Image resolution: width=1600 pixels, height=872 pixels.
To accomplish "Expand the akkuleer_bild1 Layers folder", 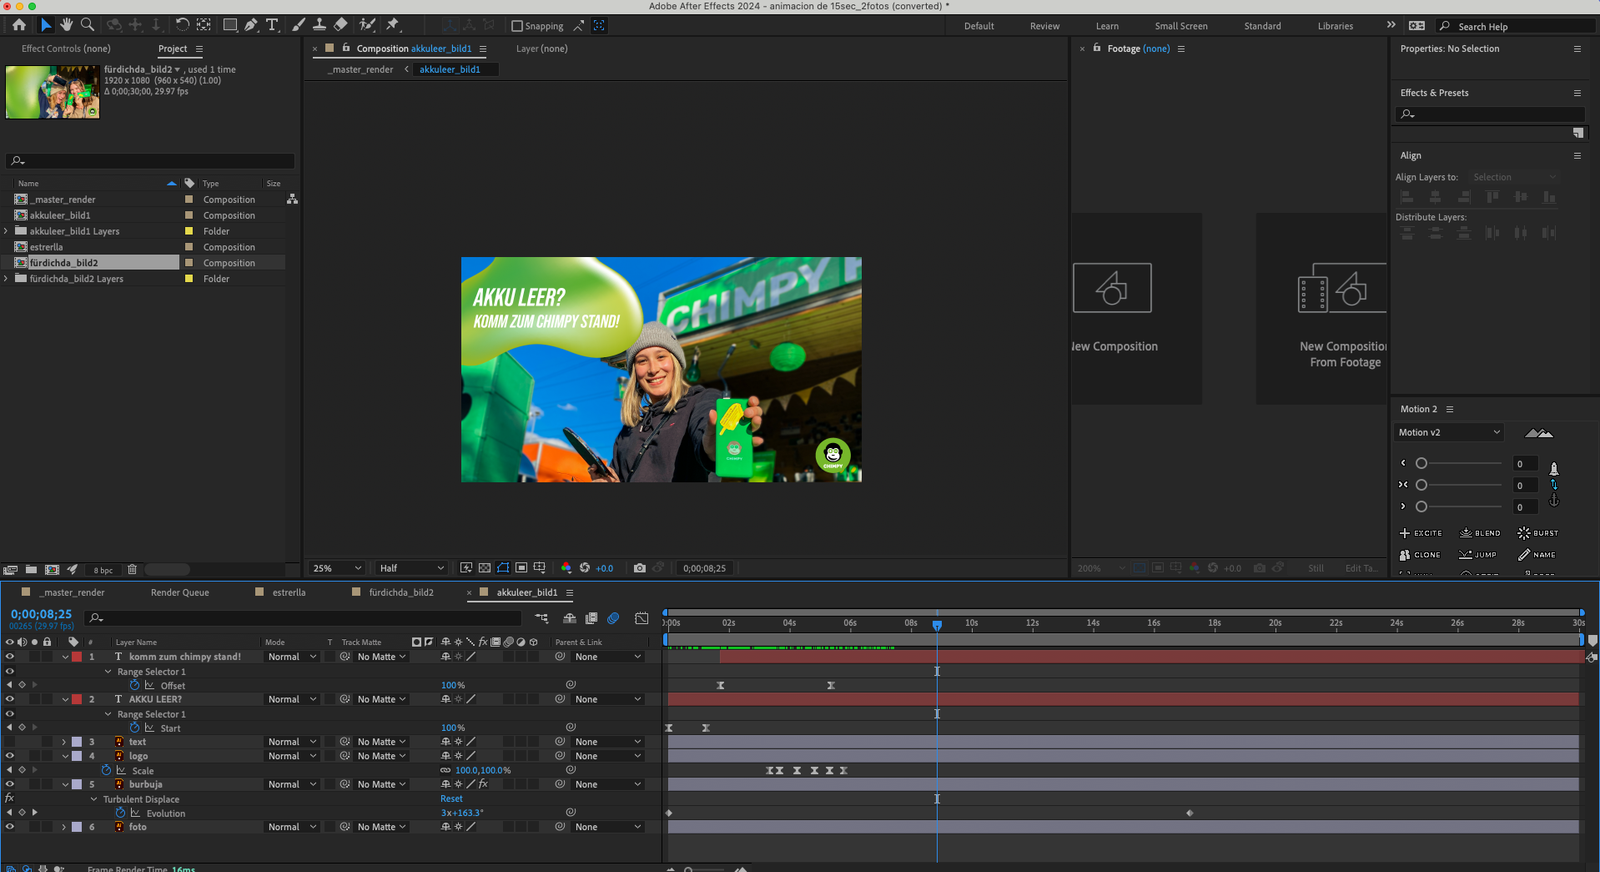I will pyautogui.click(x=7, y=231).
